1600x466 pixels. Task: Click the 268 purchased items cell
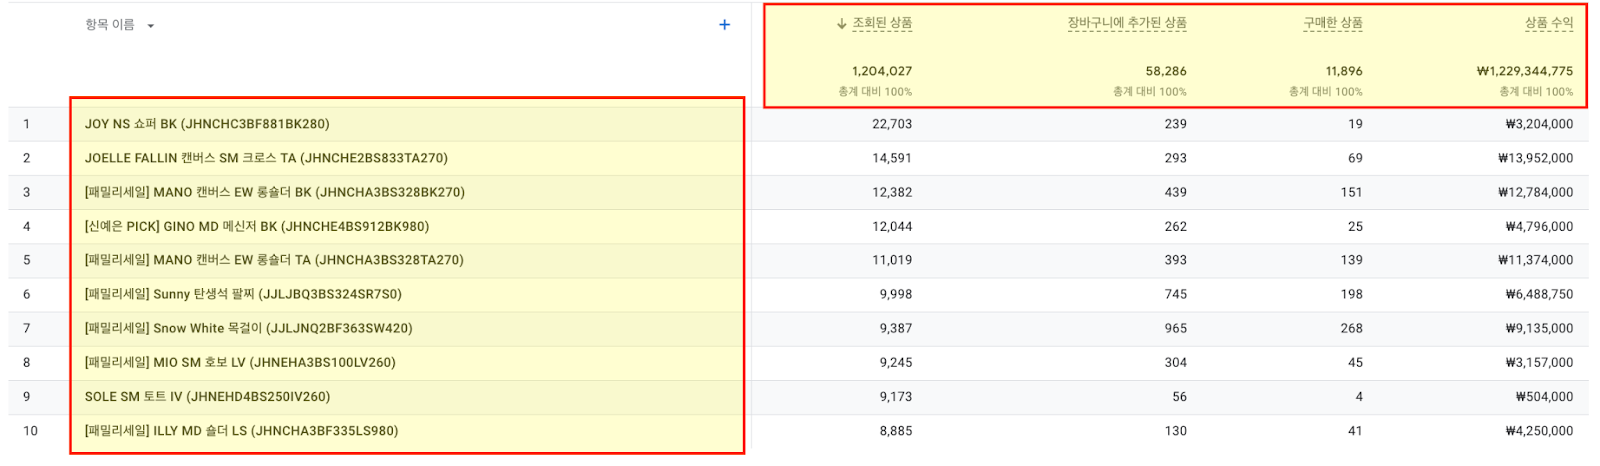1352,328
